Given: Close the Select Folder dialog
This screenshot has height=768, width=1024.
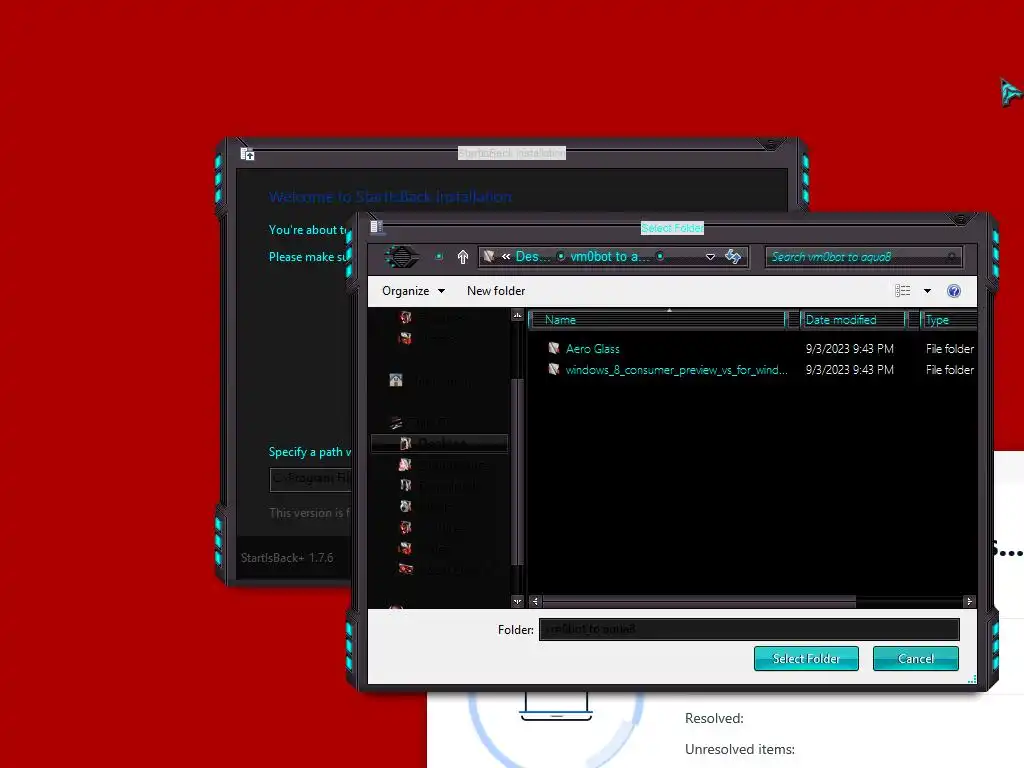Looking at the screenshot, I should [960, 220].
